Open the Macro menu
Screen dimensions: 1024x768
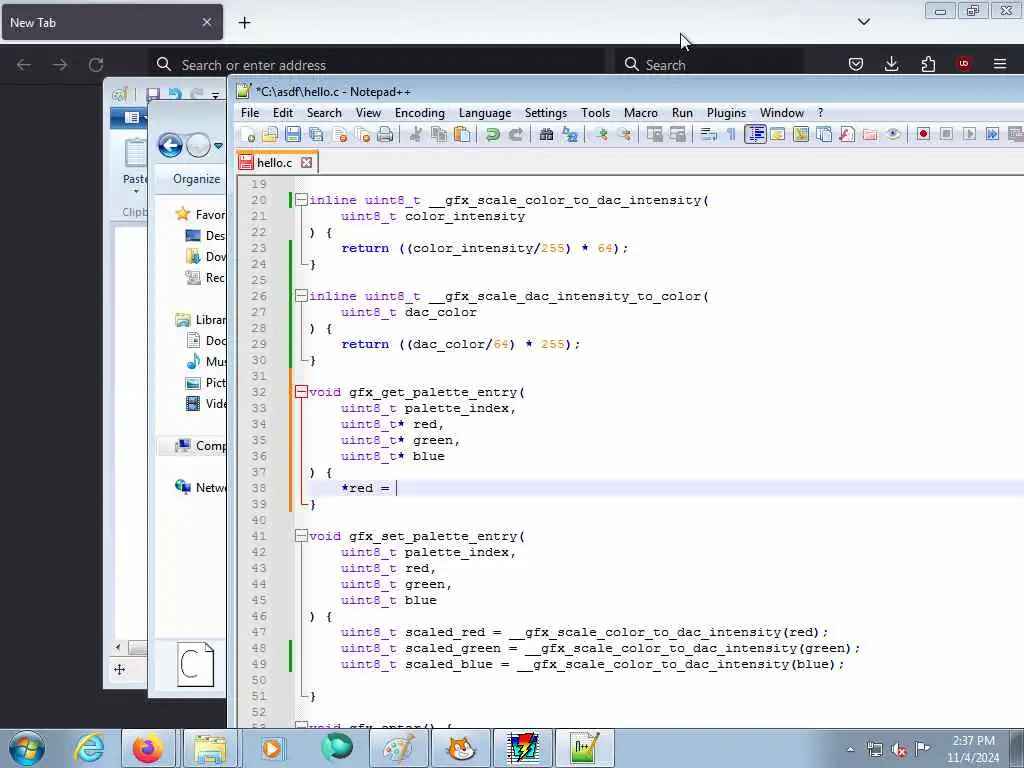point(641,113)
